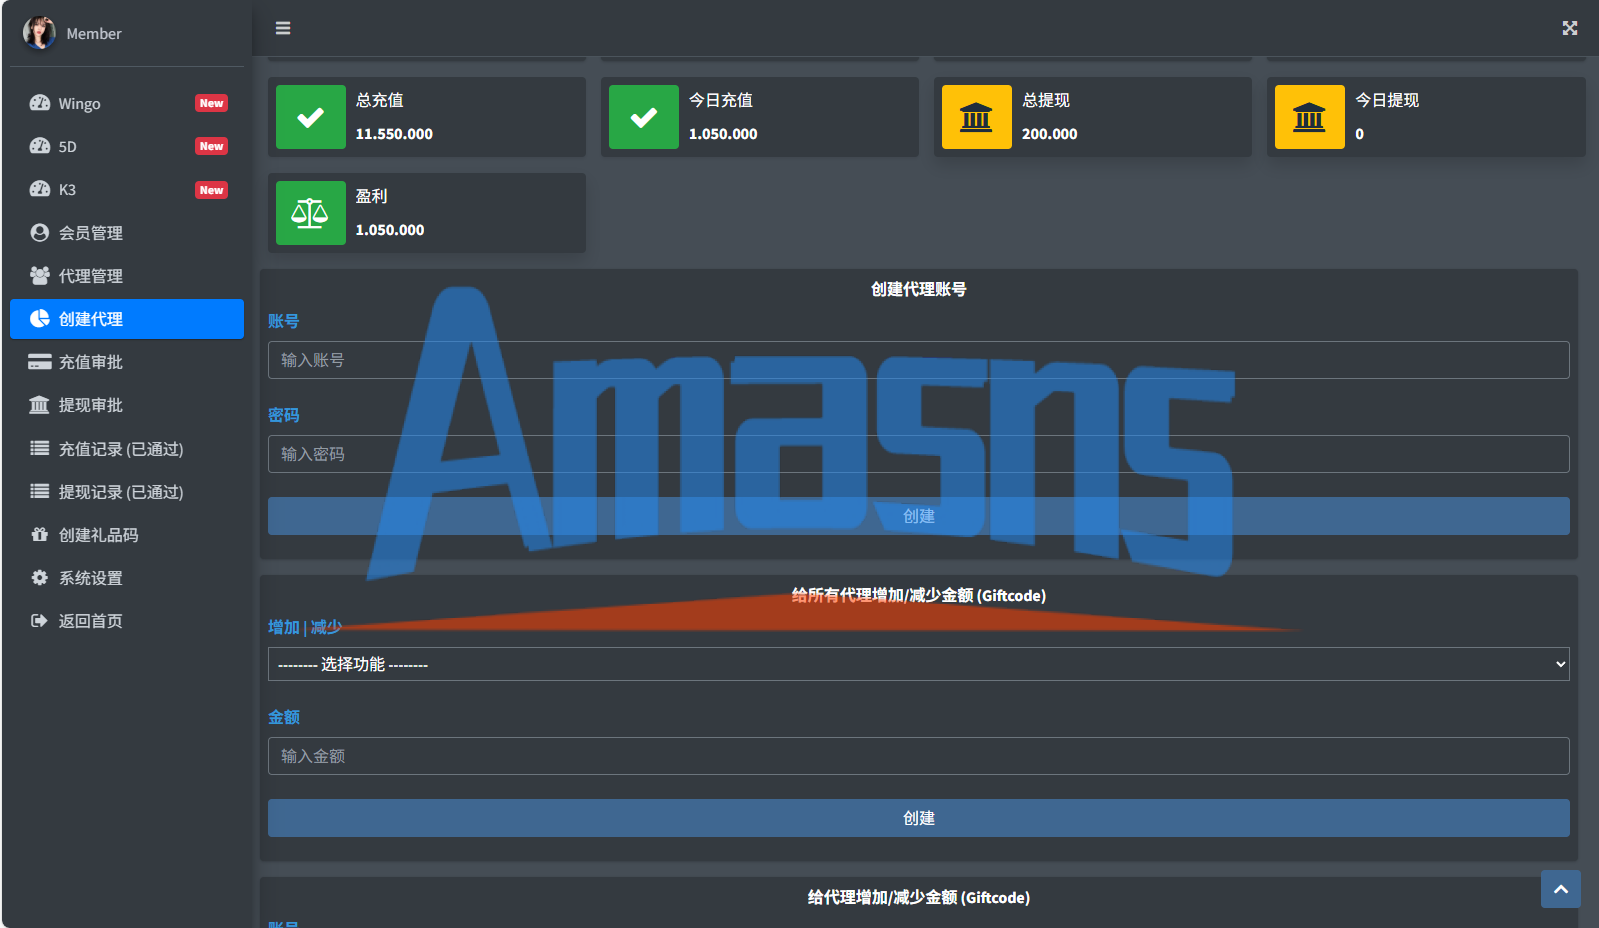Focus the 输入密码 password input field

[919, 454]
